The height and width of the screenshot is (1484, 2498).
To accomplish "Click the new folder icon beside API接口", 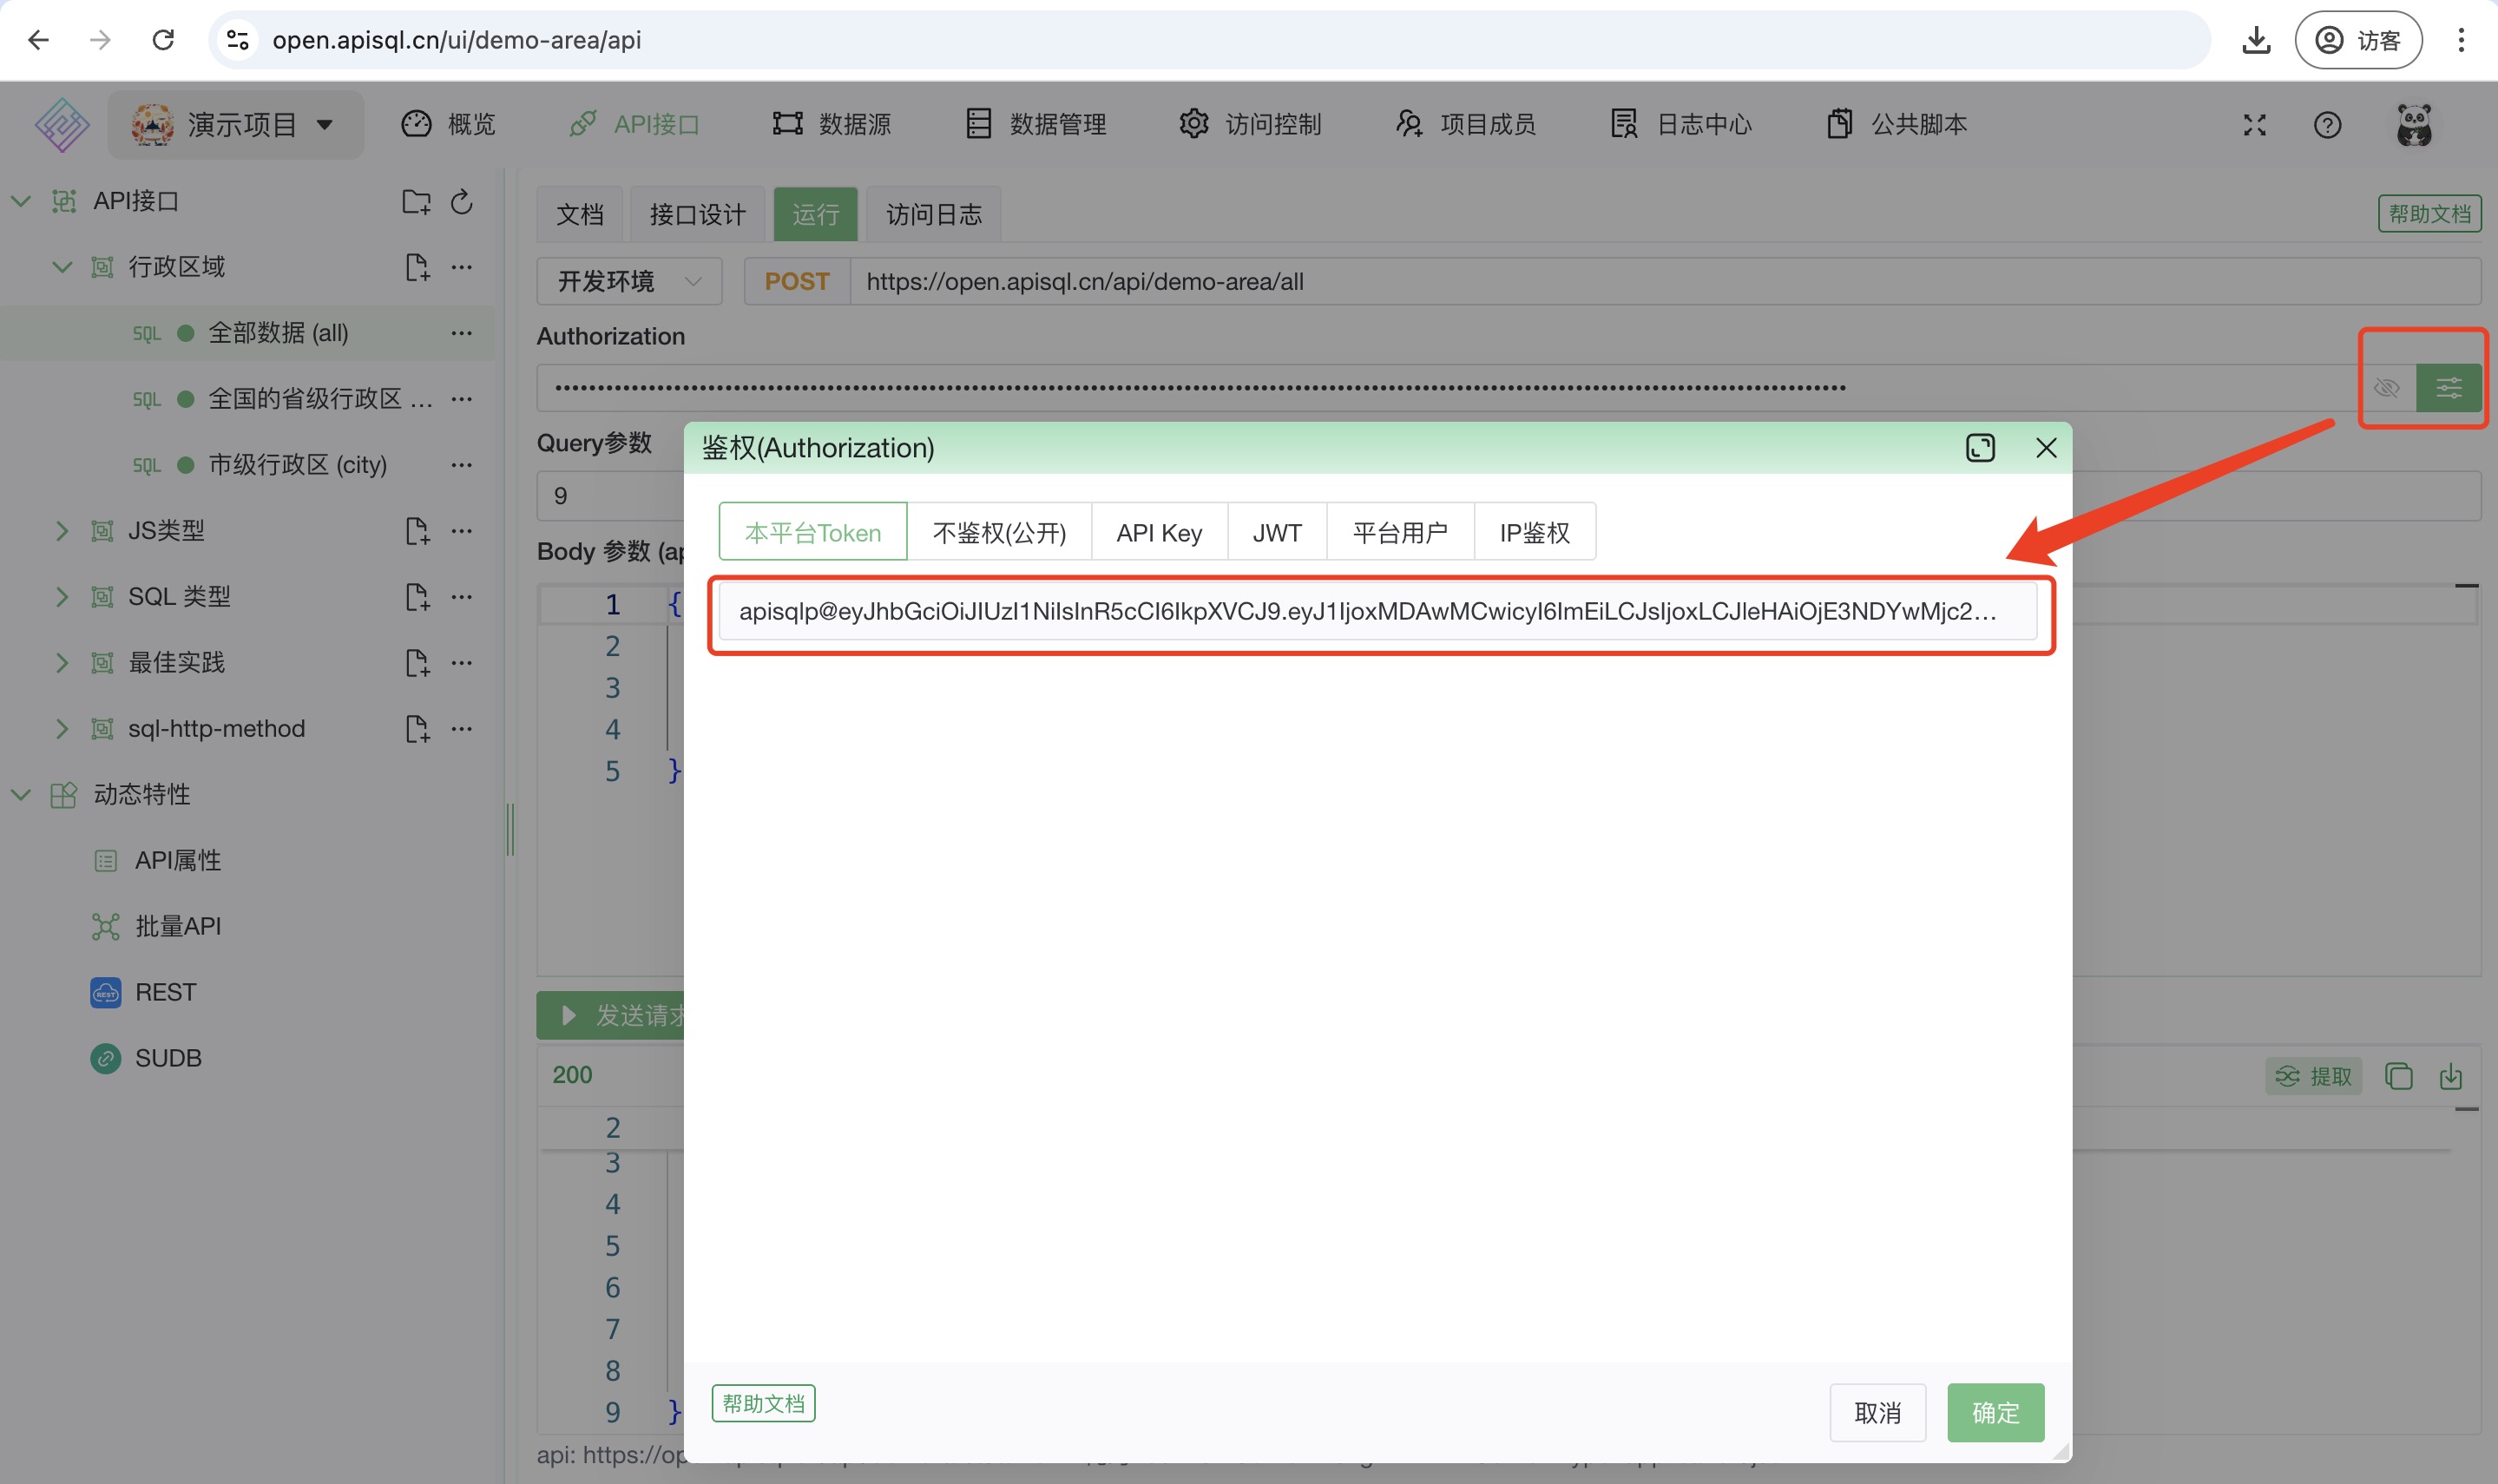I will point(416,202).
